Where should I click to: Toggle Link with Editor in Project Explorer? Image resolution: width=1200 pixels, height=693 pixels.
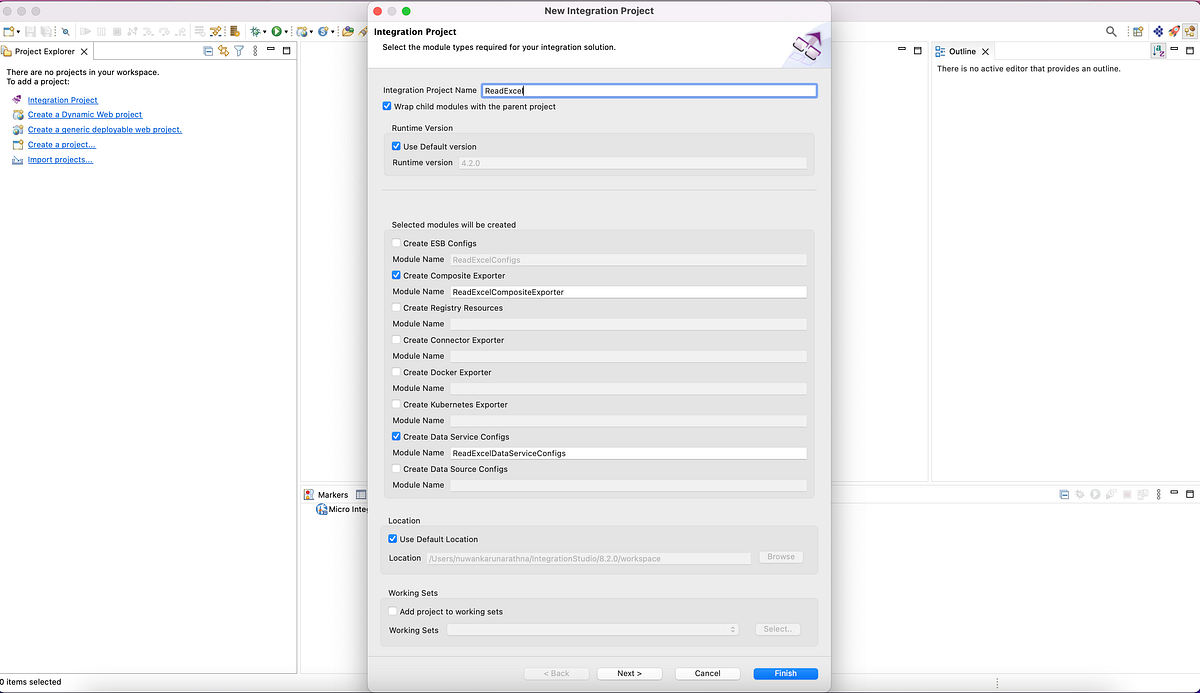[x=223, y=51]
